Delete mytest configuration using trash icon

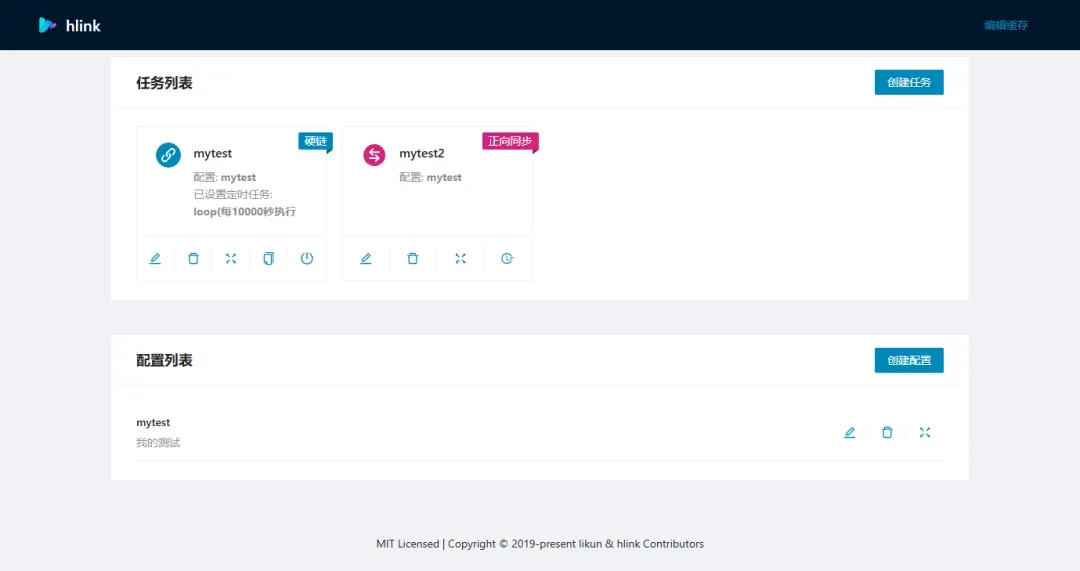[x=887, y=433]
